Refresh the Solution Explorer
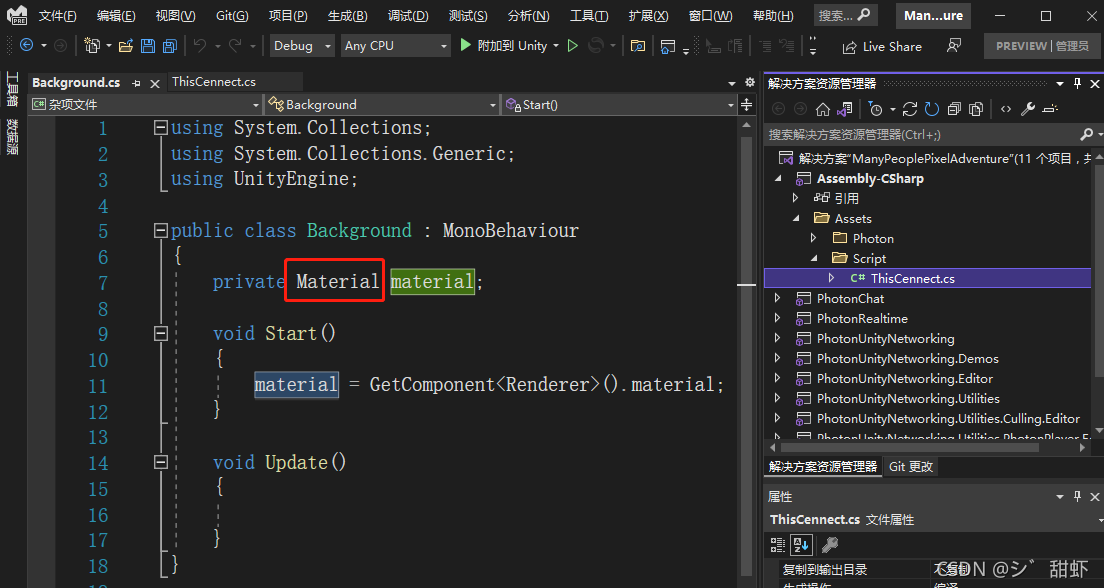This screenshot has height=588, width=1104. tap(930, 108)
